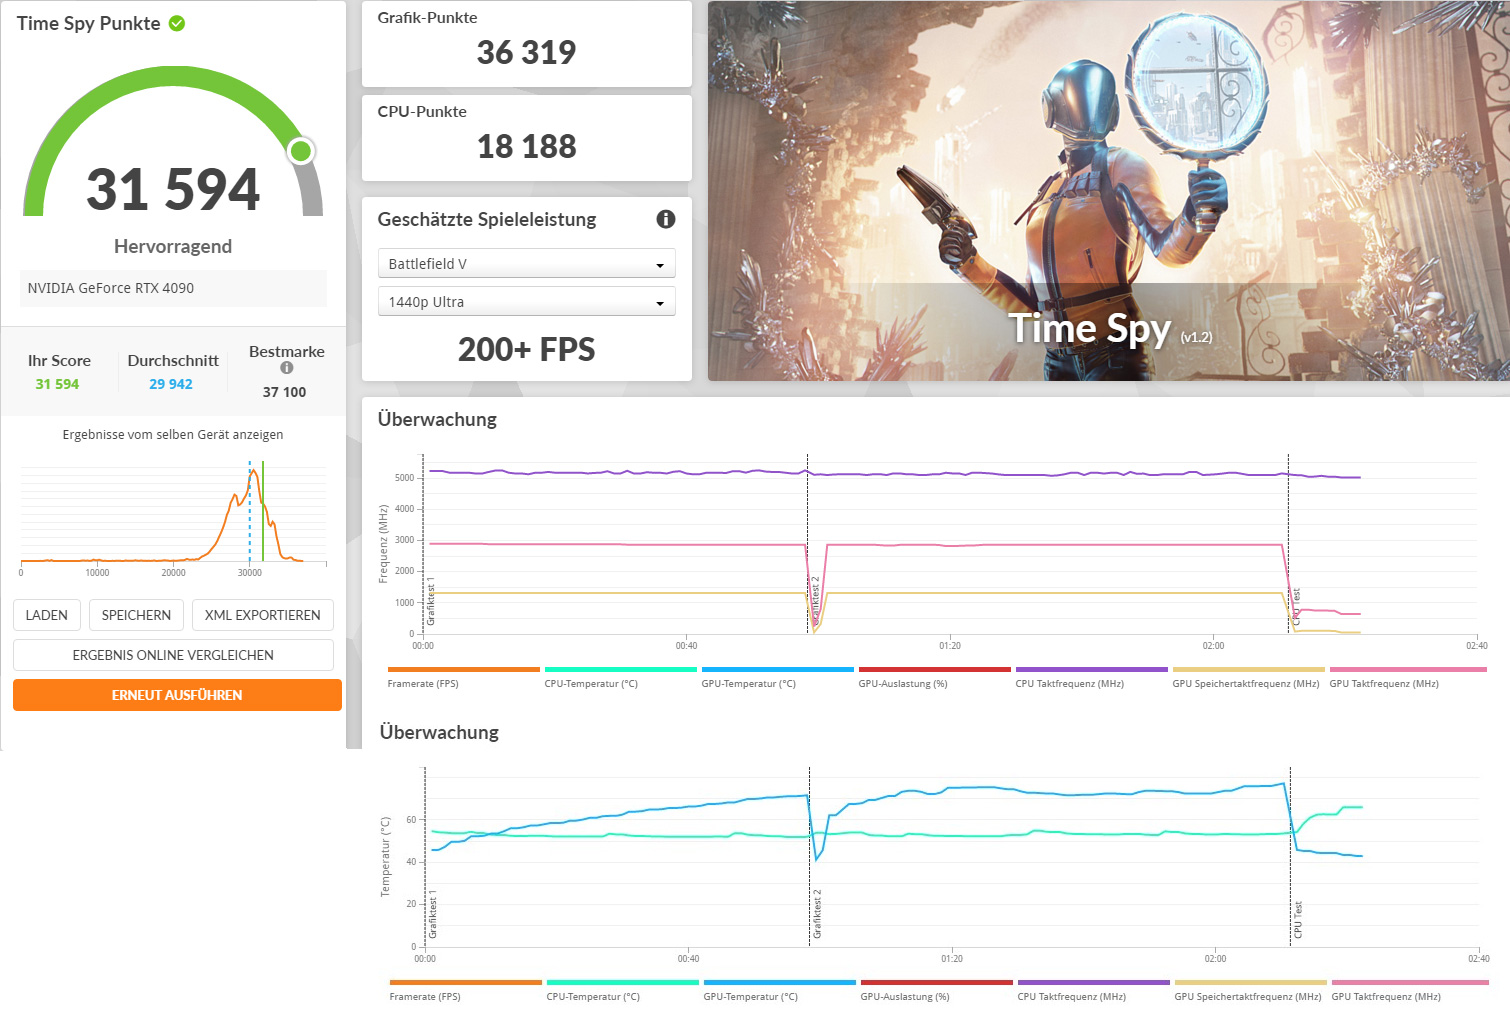Click the green score marker on the gauge
Screen dimensions: 1510x1014
pyautogui.click(x=301, y=151)
